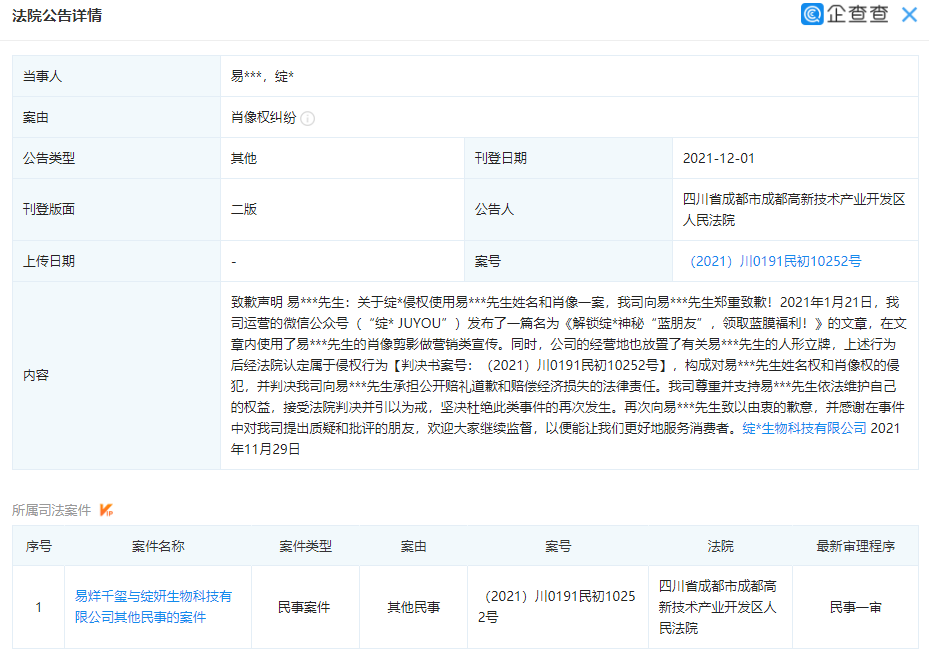Click the 其他民事 cell in the case table

point(413,607)
